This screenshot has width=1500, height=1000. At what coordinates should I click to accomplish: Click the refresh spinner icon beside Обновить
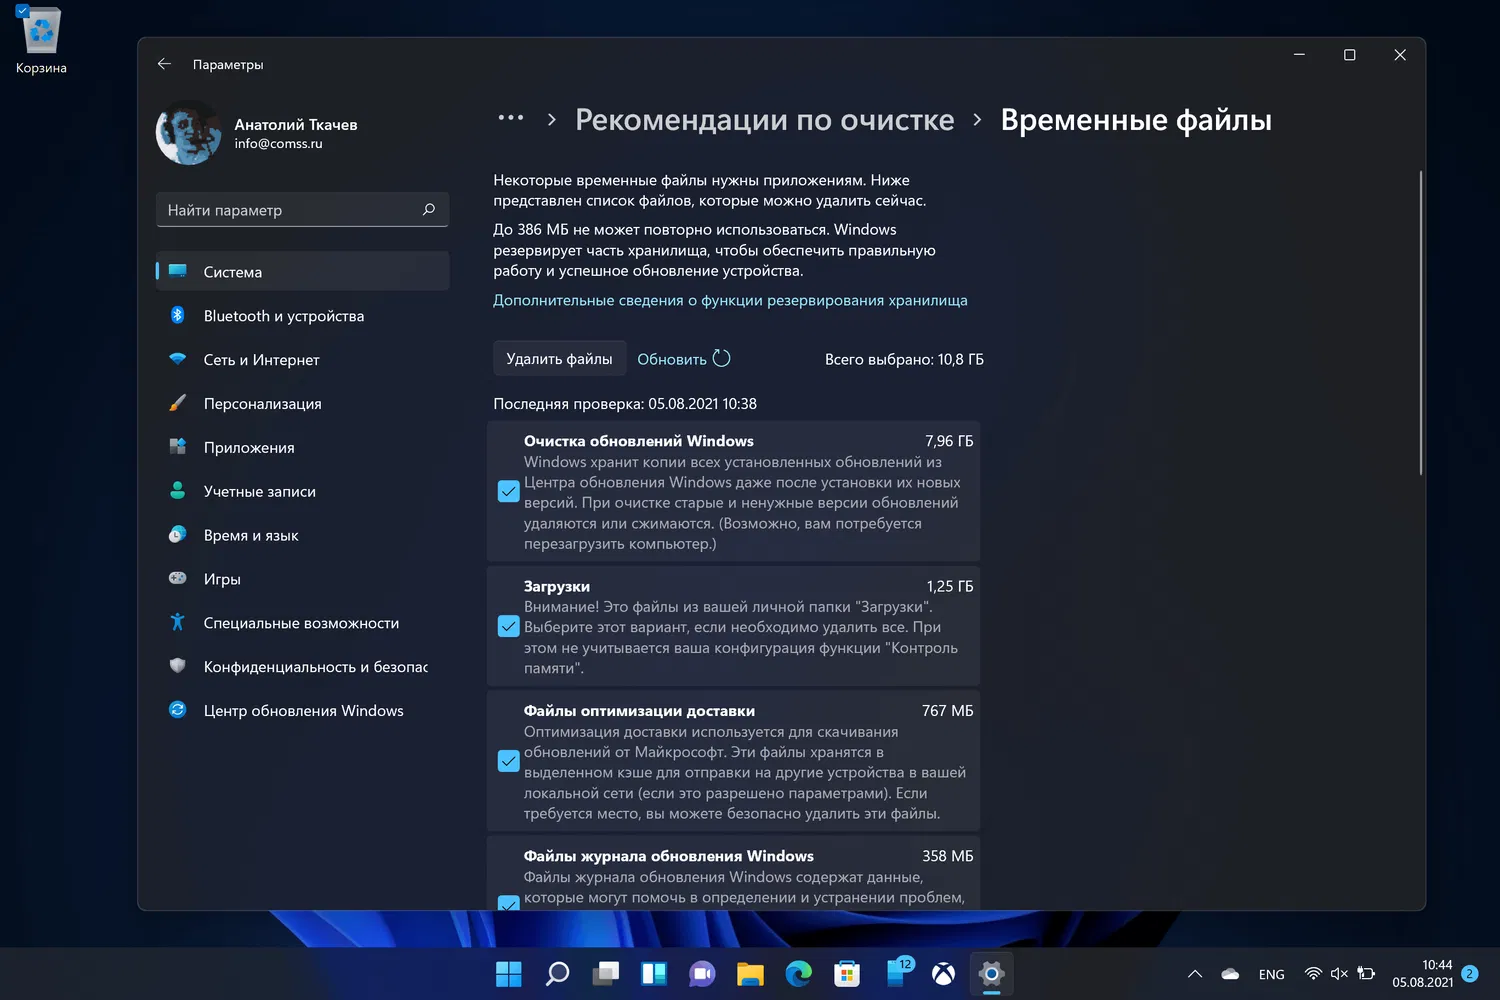(722, 358)
